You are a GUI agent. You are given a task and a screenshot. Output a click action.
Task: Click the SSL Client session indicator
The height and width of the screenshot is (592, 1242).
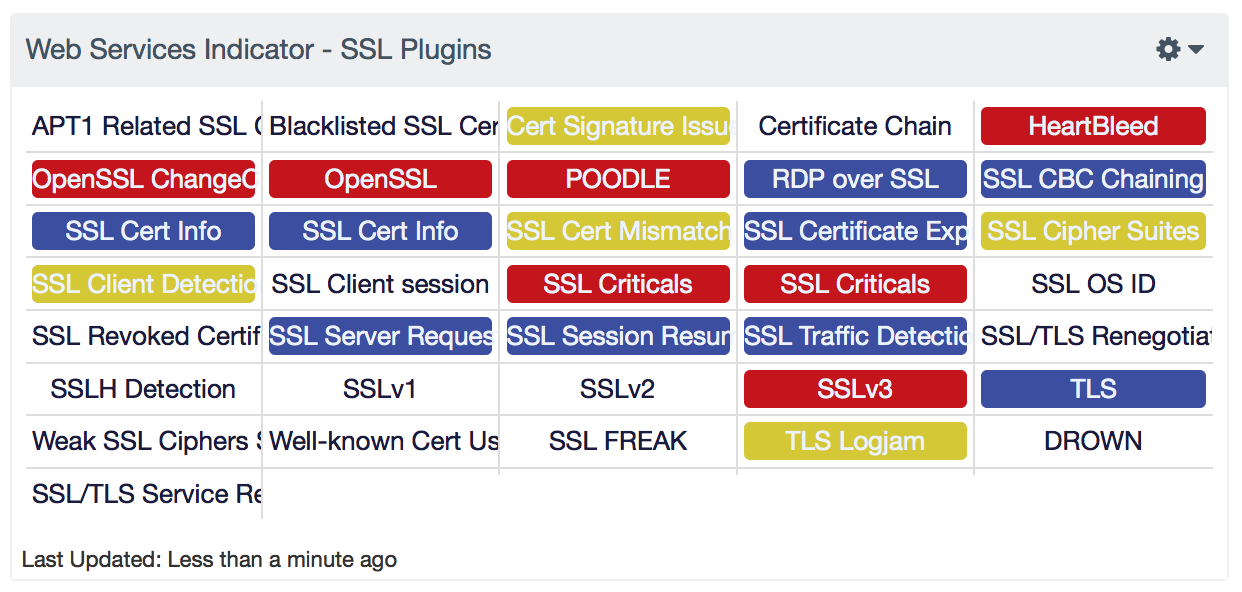[x=381, y=284]
